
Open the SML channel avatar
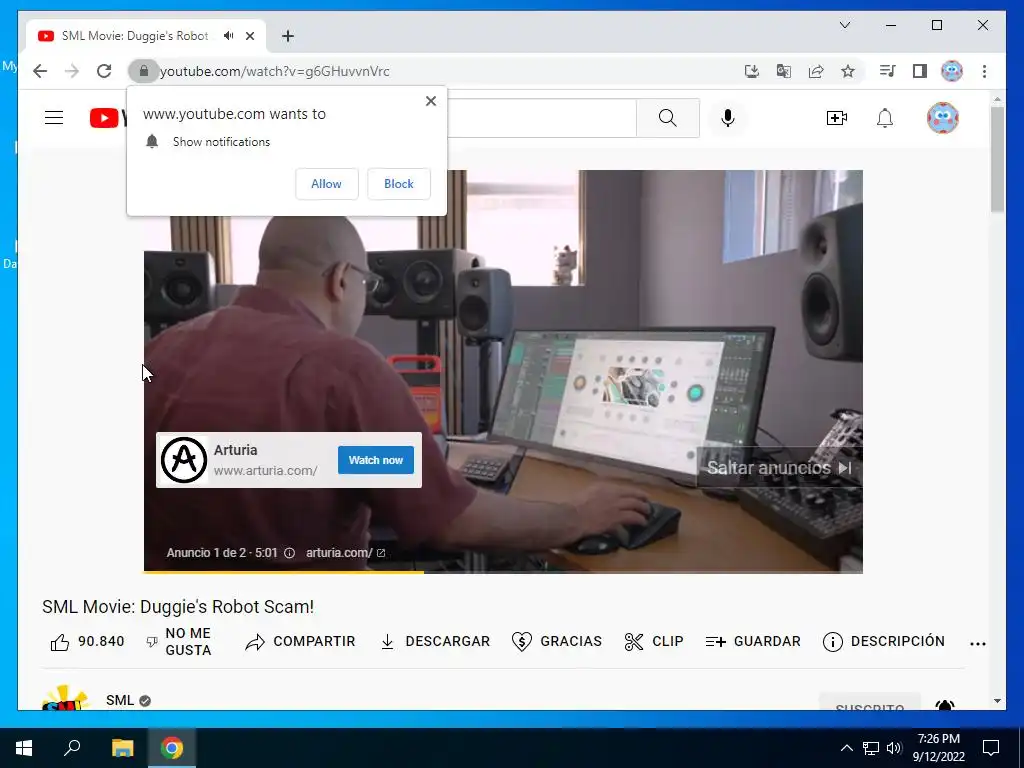point(65,697)
